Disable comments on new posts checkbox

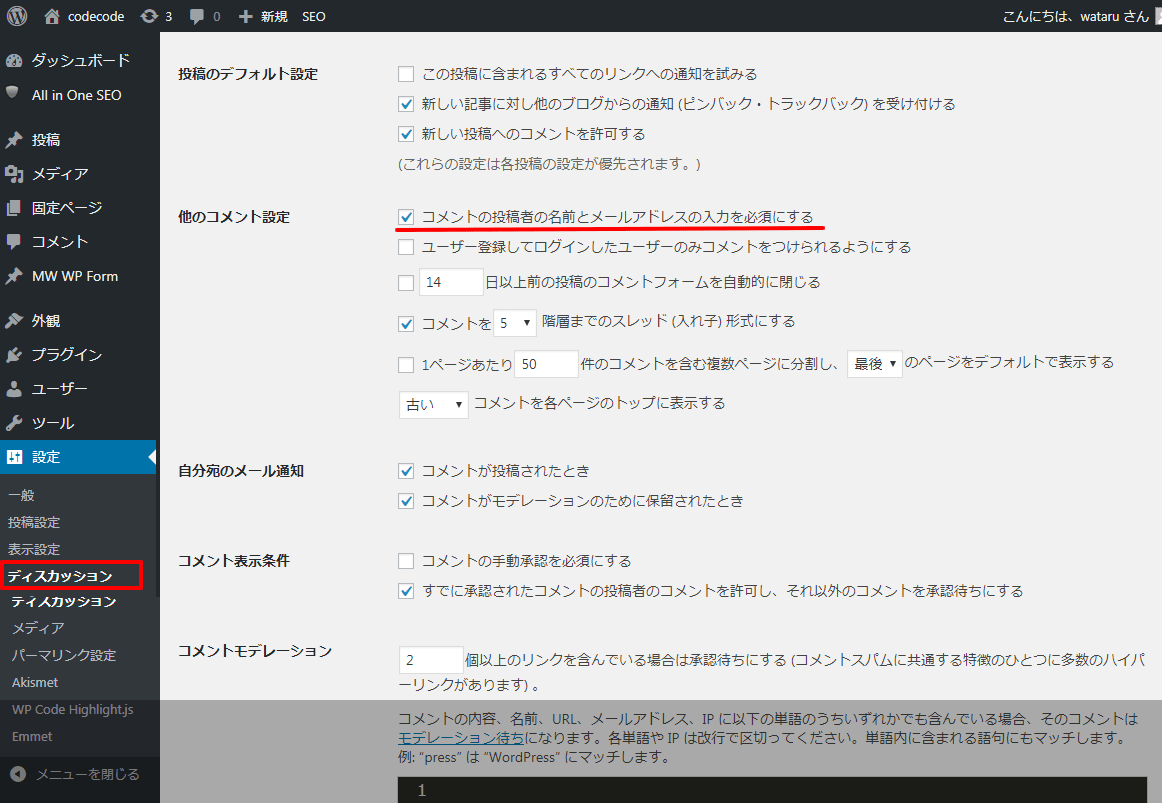point(405,133)
